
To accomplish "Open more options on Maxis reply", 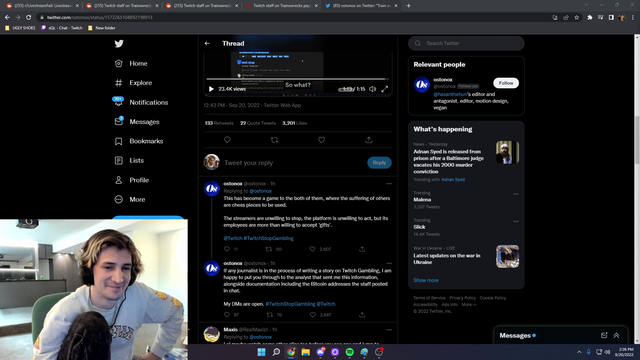I will coord(389,329).
